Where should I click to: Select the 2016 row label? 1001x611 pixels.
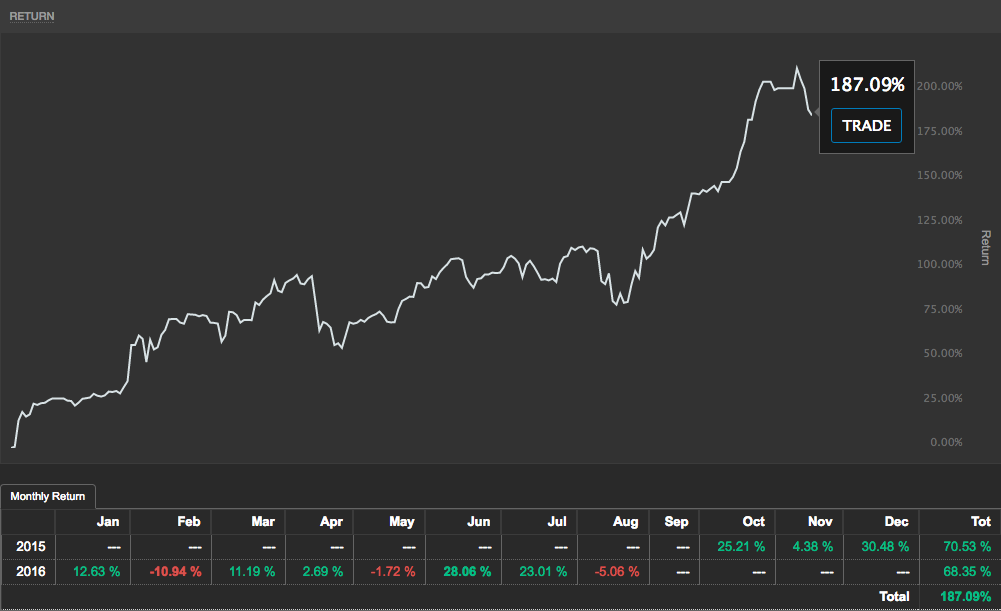click(28, 571)
